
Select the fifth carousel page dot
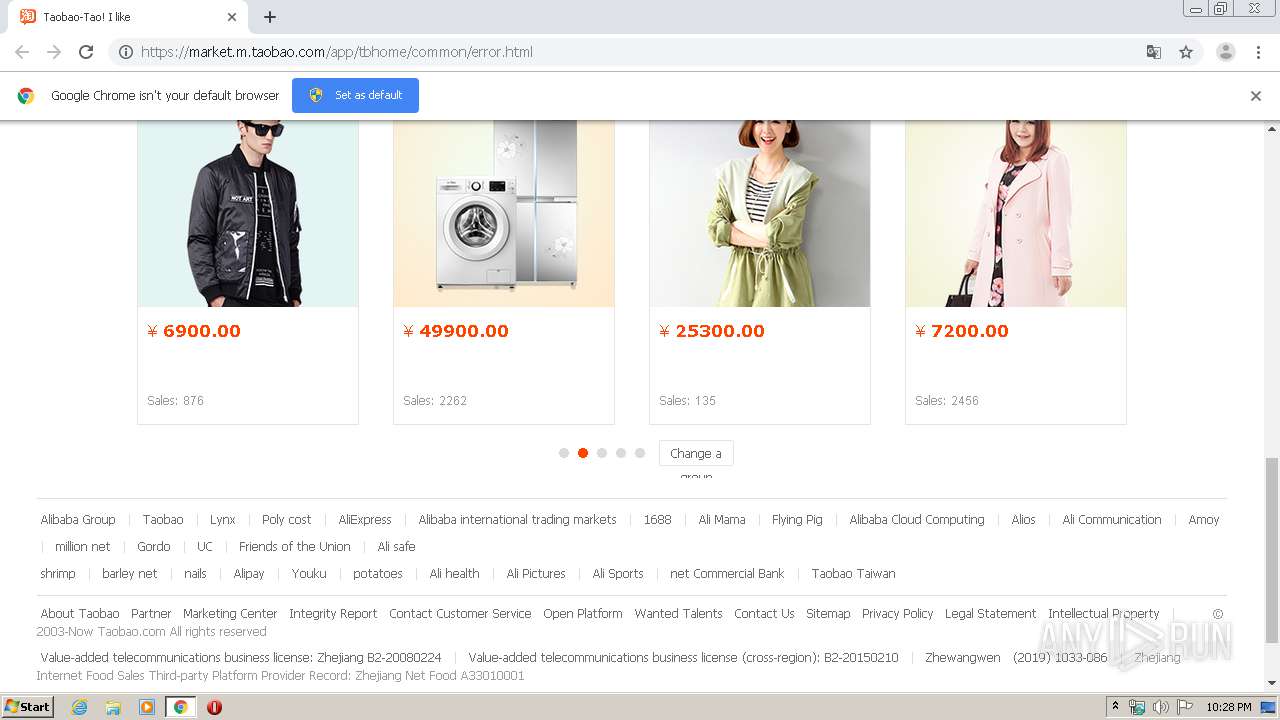click(x=640, y=453)
